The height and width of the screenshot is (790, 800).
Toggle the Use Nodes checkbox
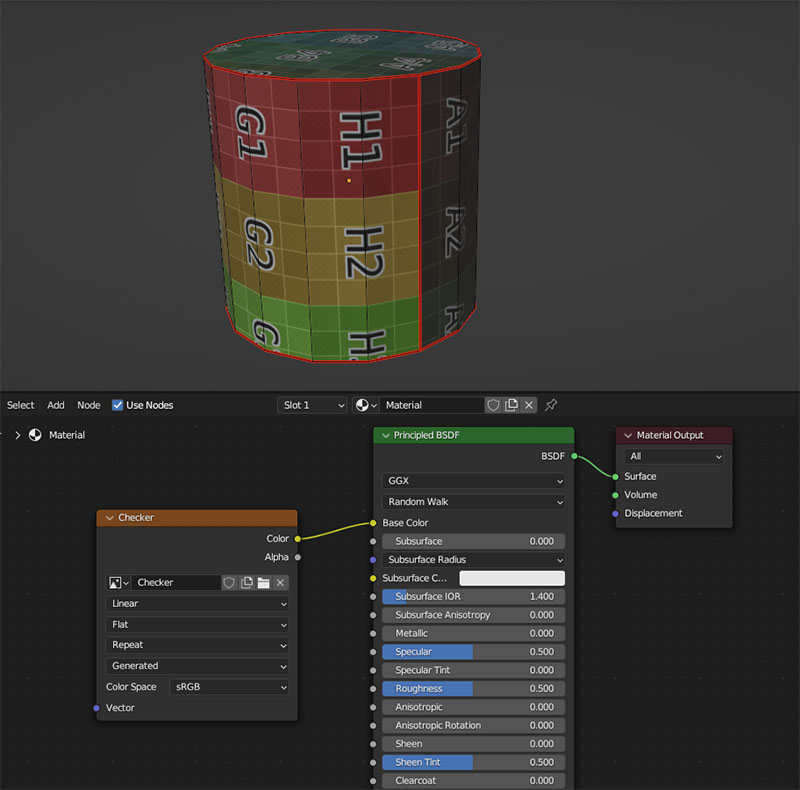(117, 405)
